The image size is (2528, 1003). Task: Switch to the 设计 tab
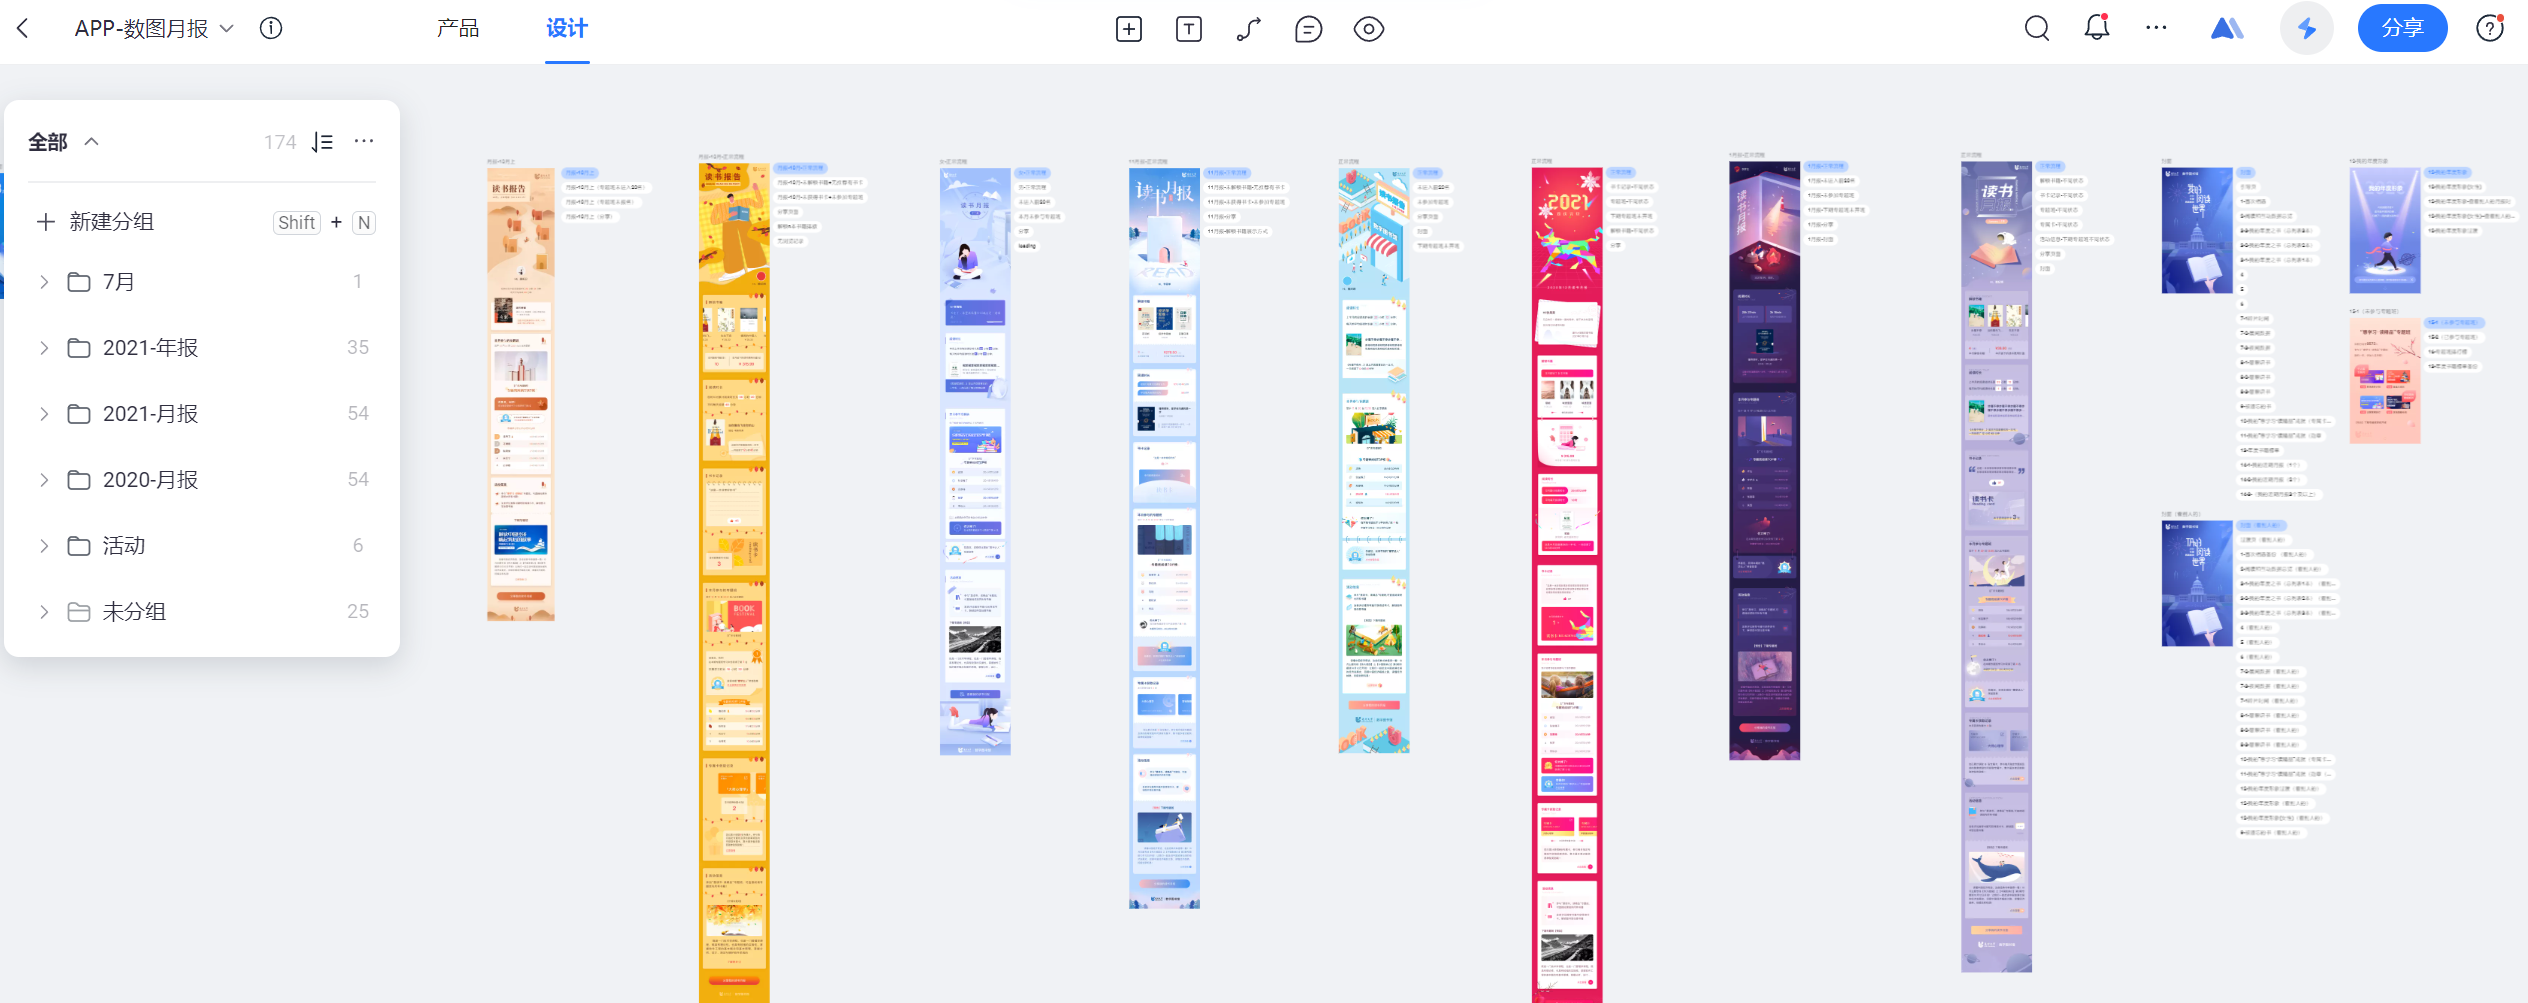point(567,29)
